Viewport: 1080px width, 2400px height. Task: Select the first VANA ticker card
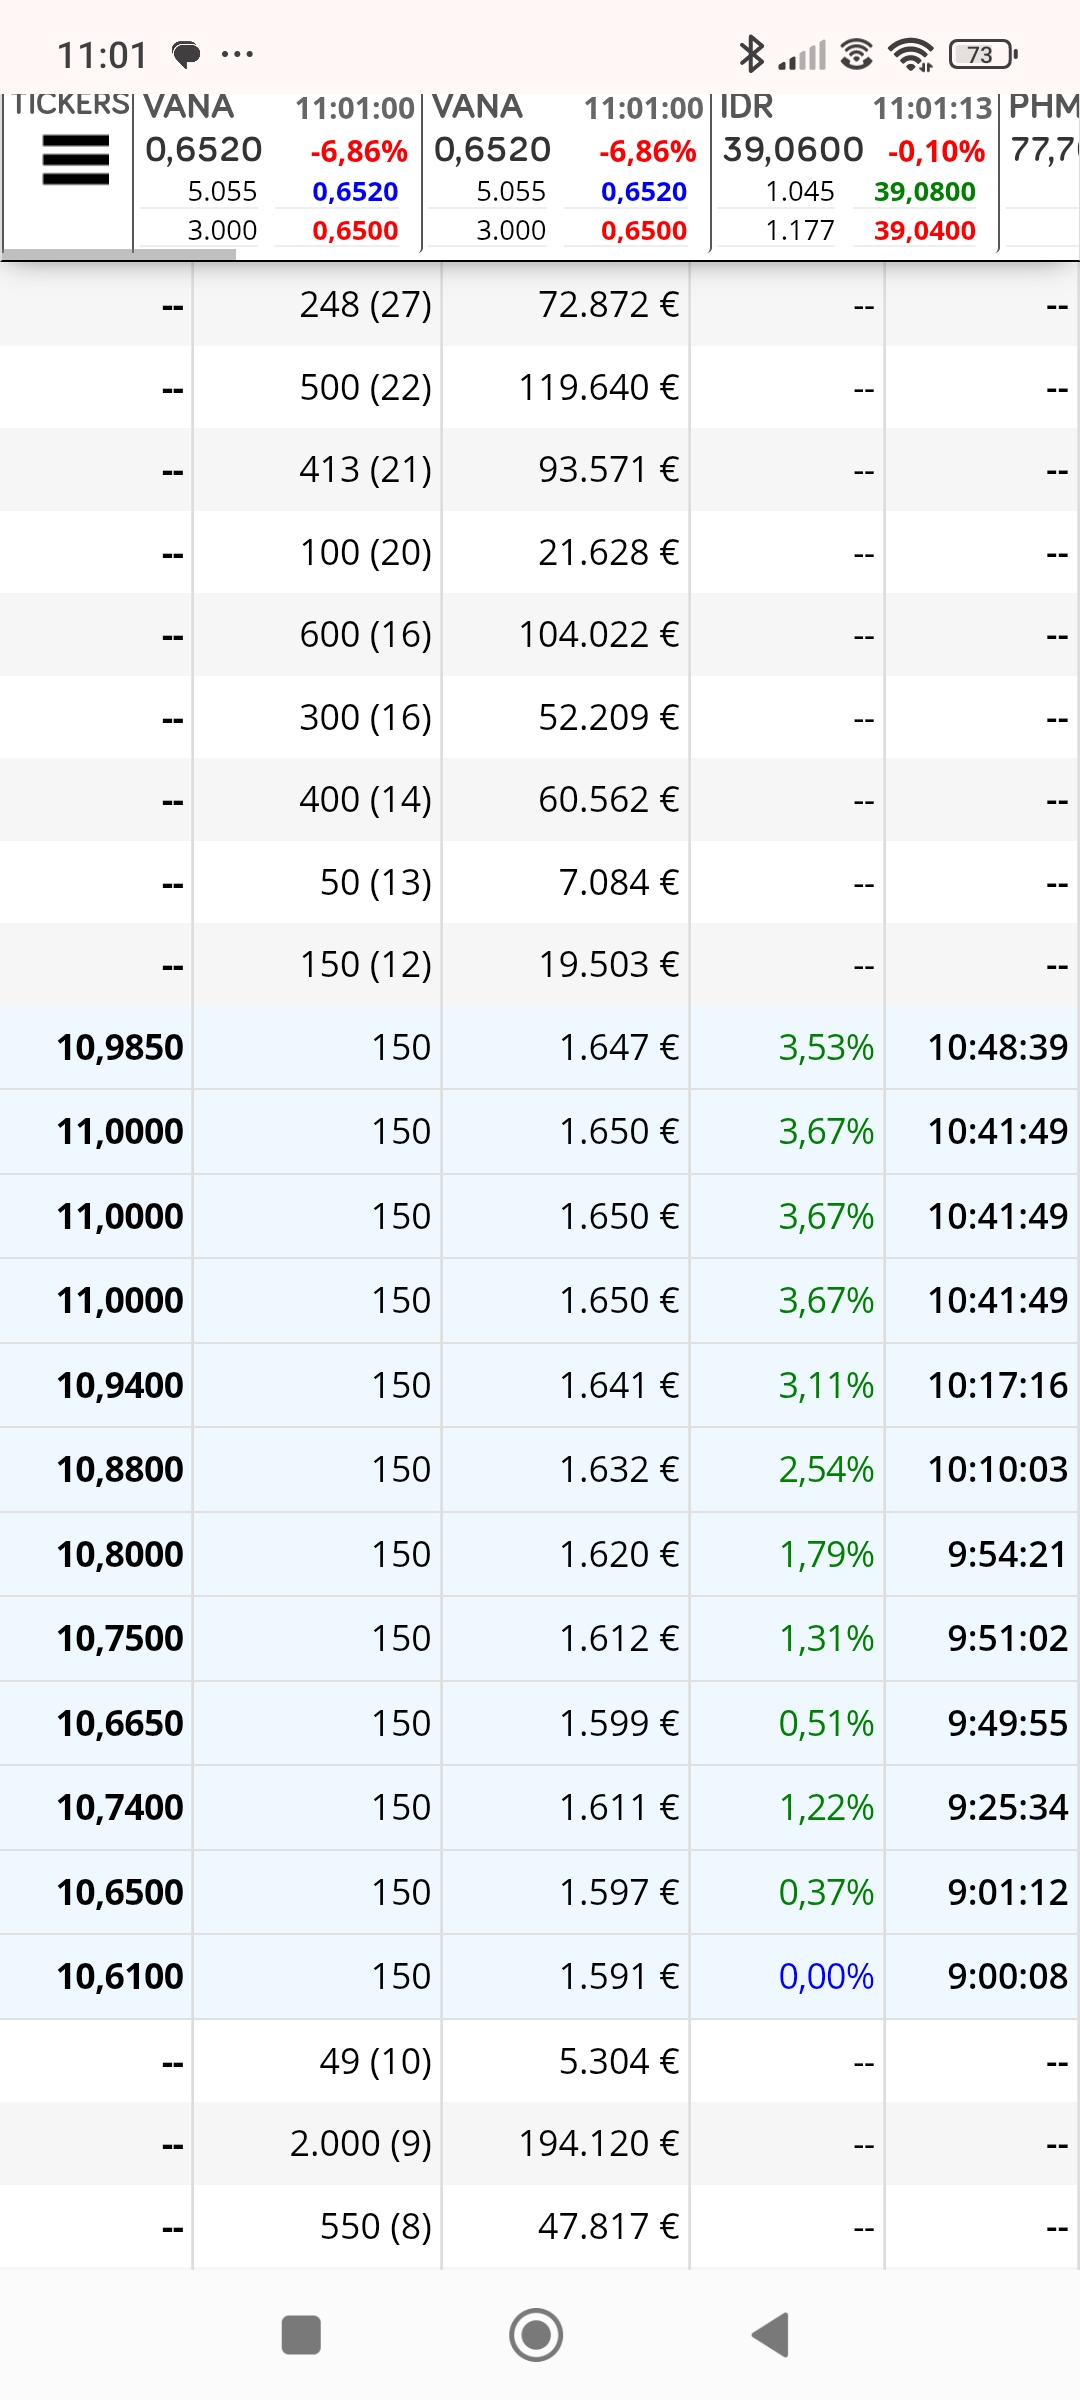pos(277,170)
